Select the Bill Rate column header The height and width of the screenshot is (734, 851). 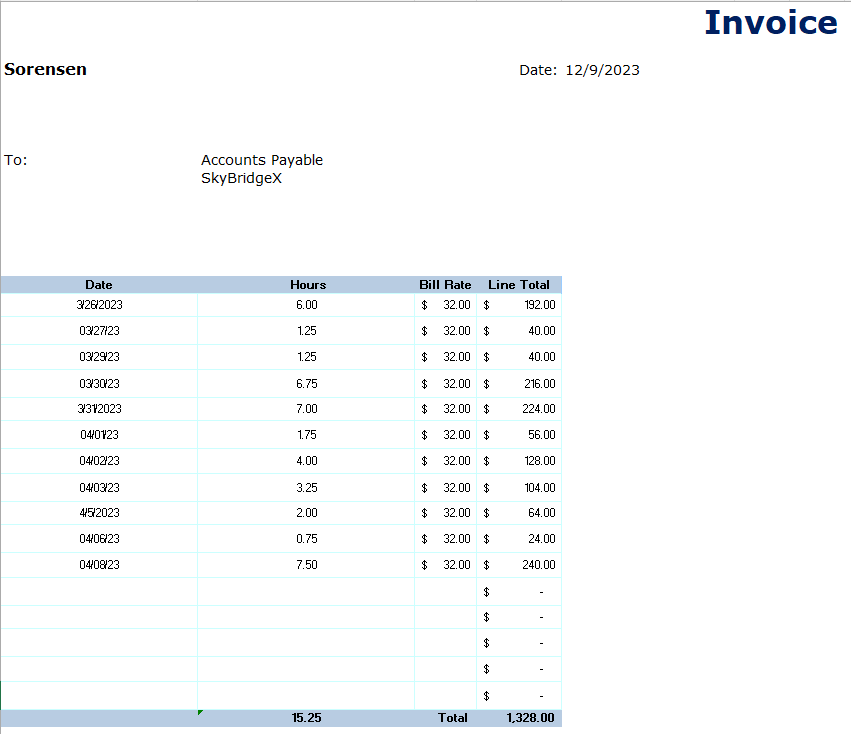[x=445, y=285]
